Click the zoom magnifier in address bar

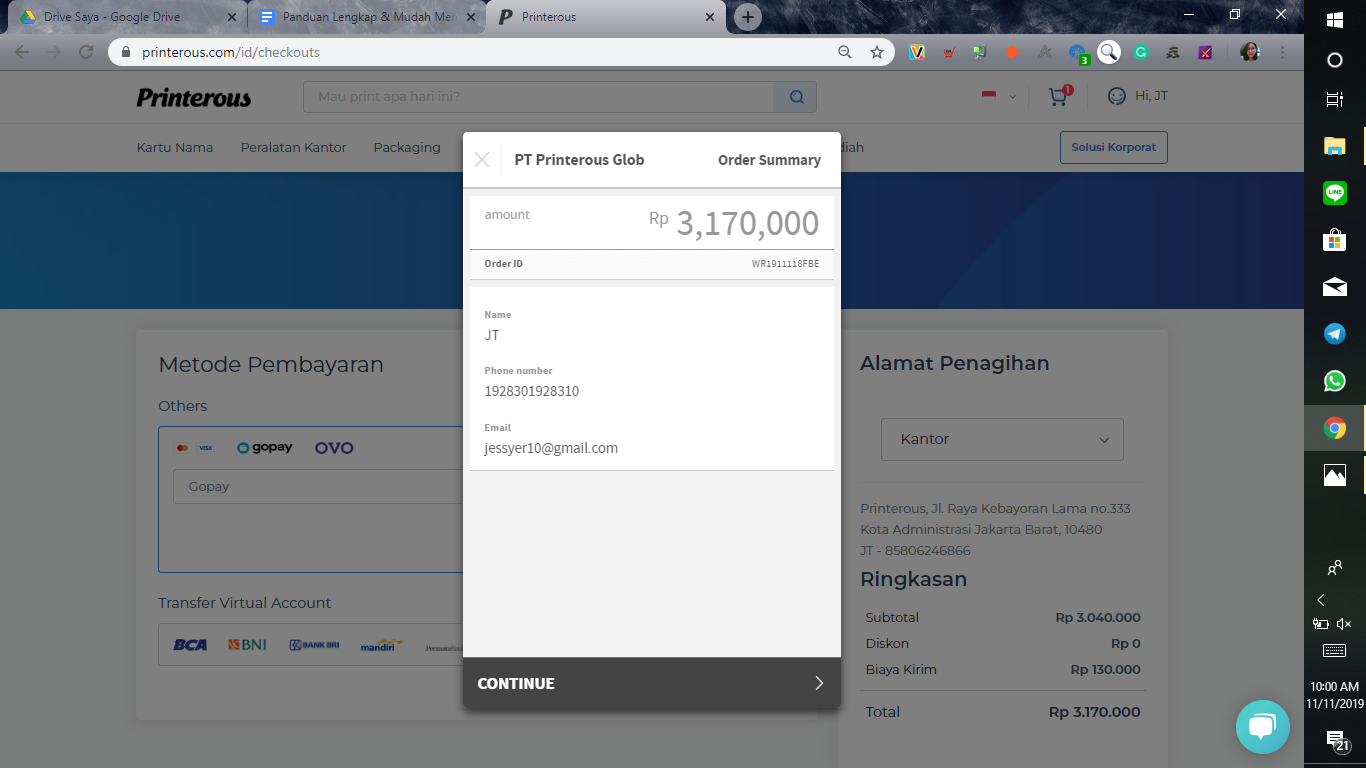[x=845, y=52]
